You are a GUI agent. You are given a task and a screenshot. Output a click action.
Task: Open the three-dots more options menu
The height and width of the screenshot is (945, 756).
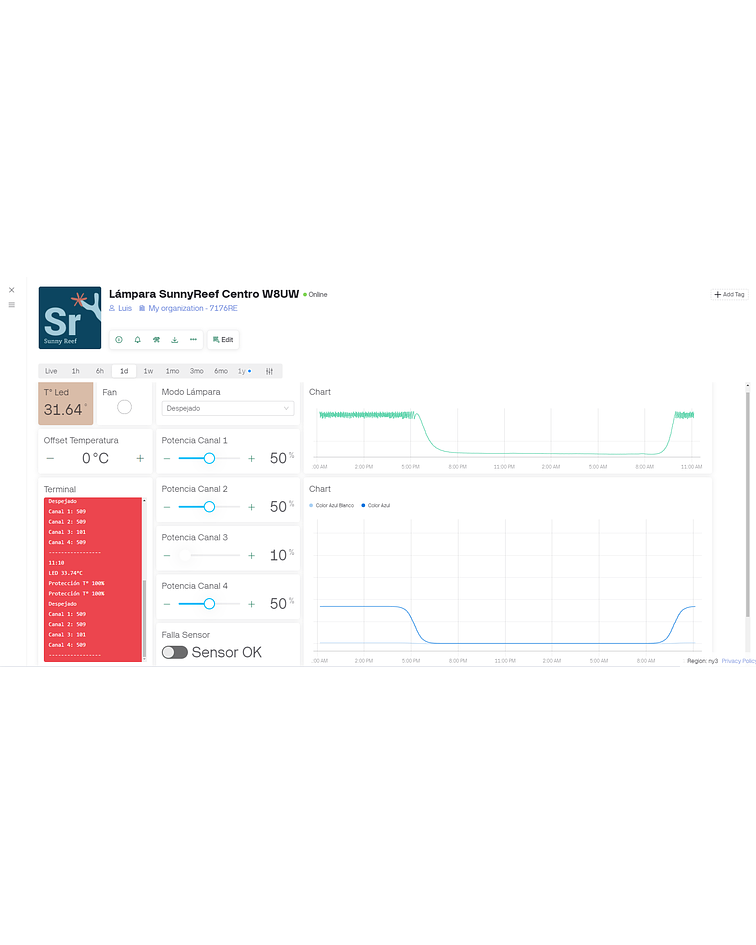coord(193,340)
